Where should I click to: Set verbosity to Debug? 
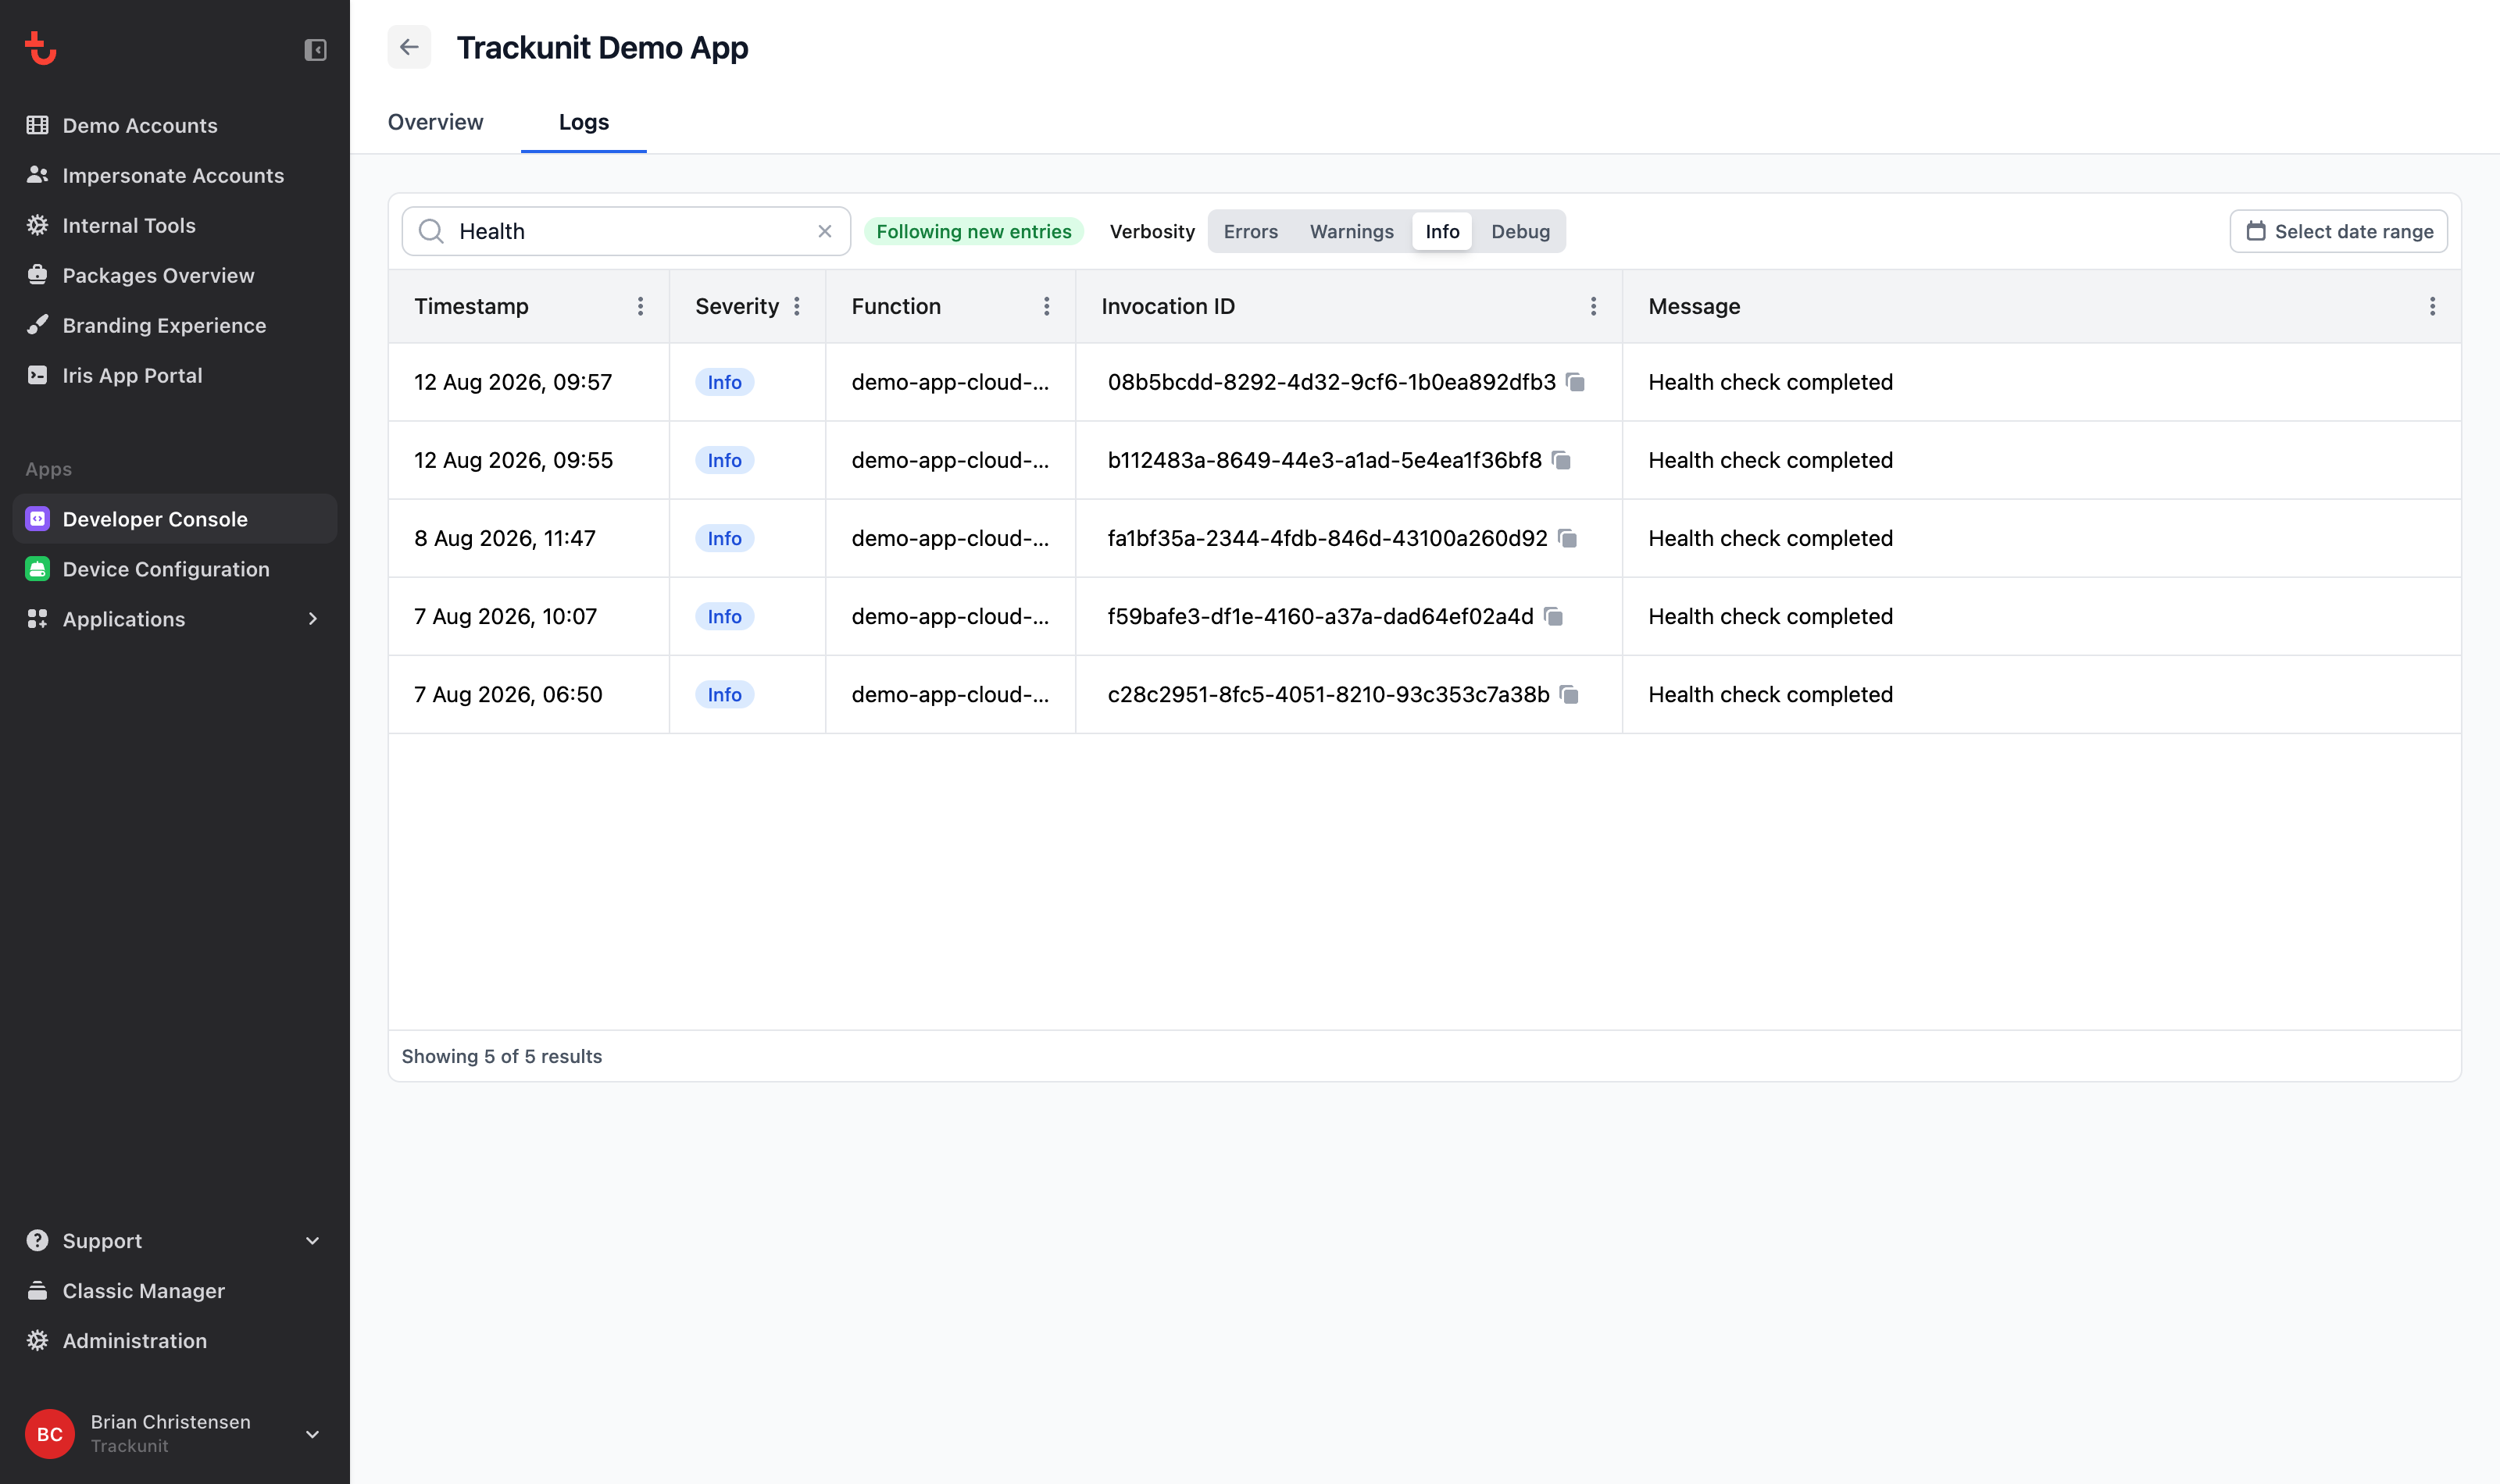1520,231
